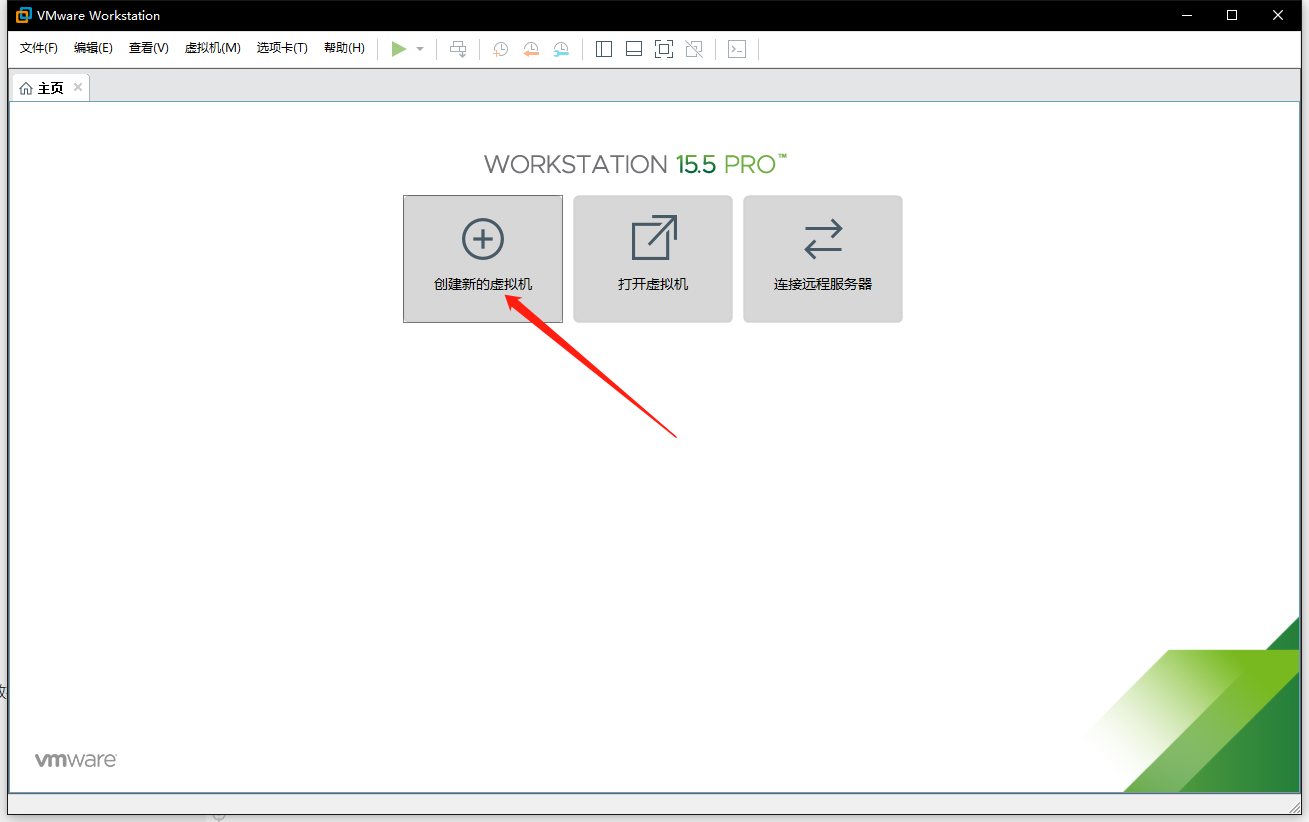
Task: Click the console view terminal icon
Action: (737, 49)
